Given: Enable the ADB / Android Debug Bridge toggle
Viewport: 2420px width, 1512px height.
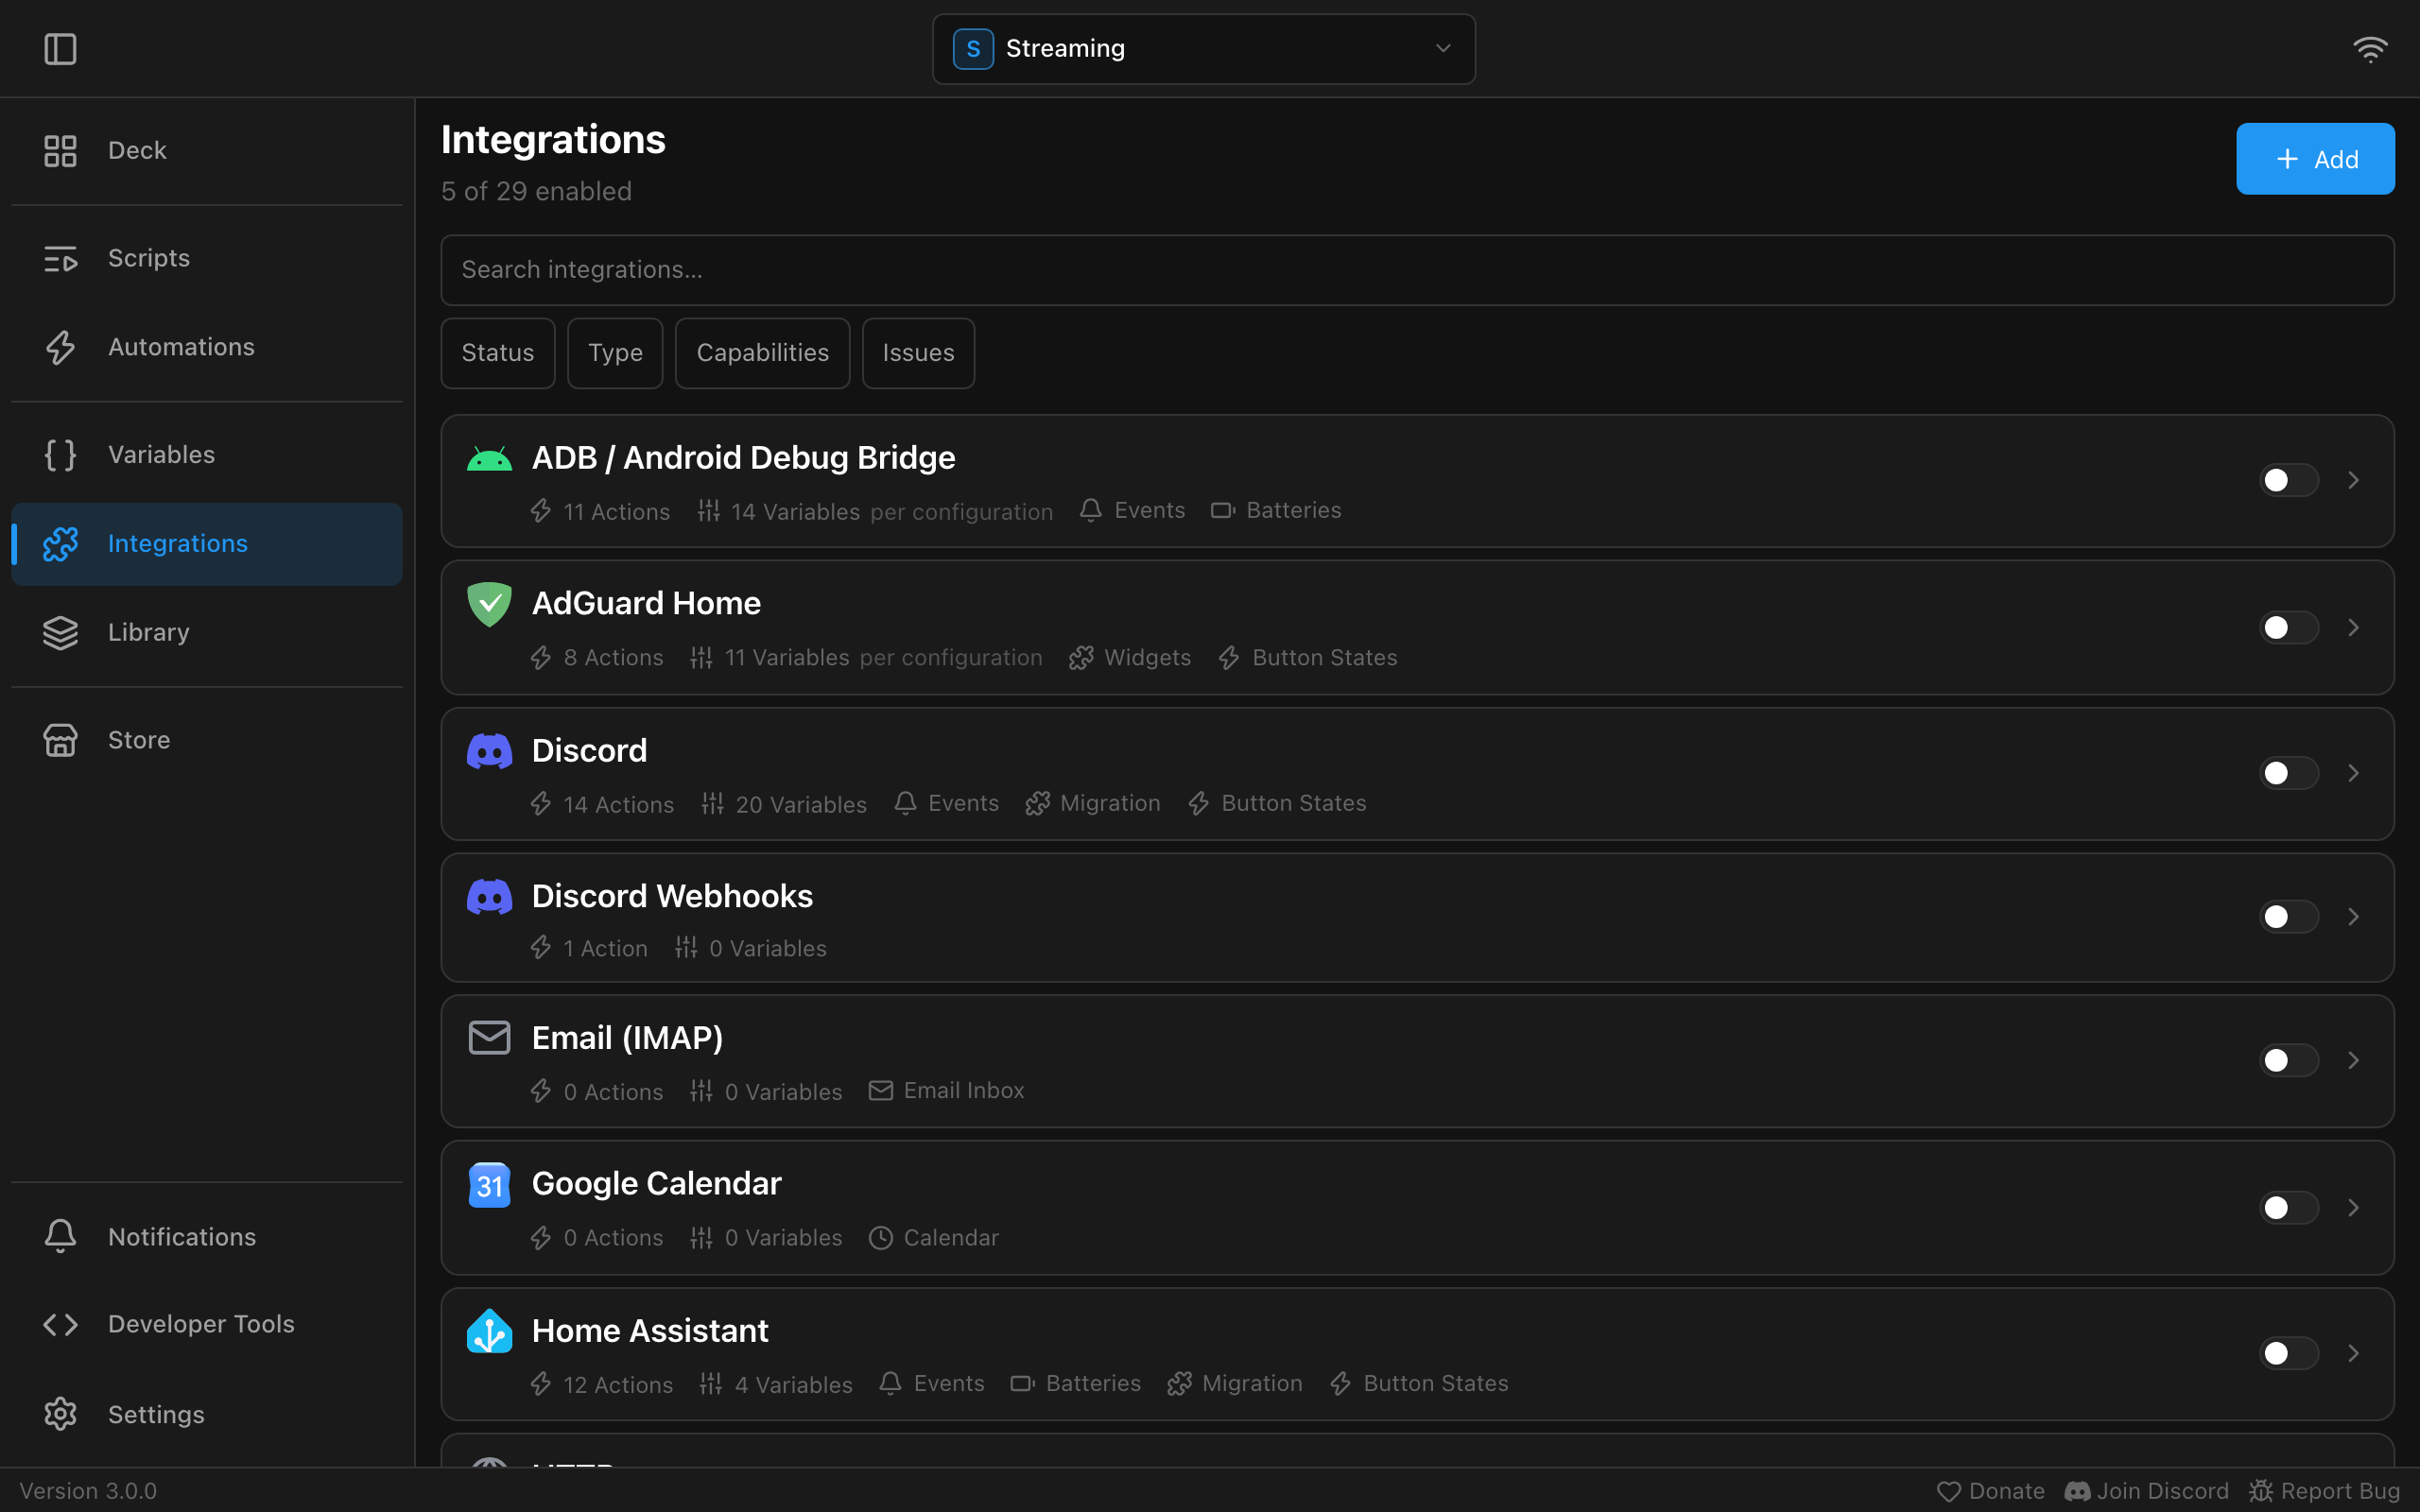Looking at the screenshot, I should [x=2288, y=480].
